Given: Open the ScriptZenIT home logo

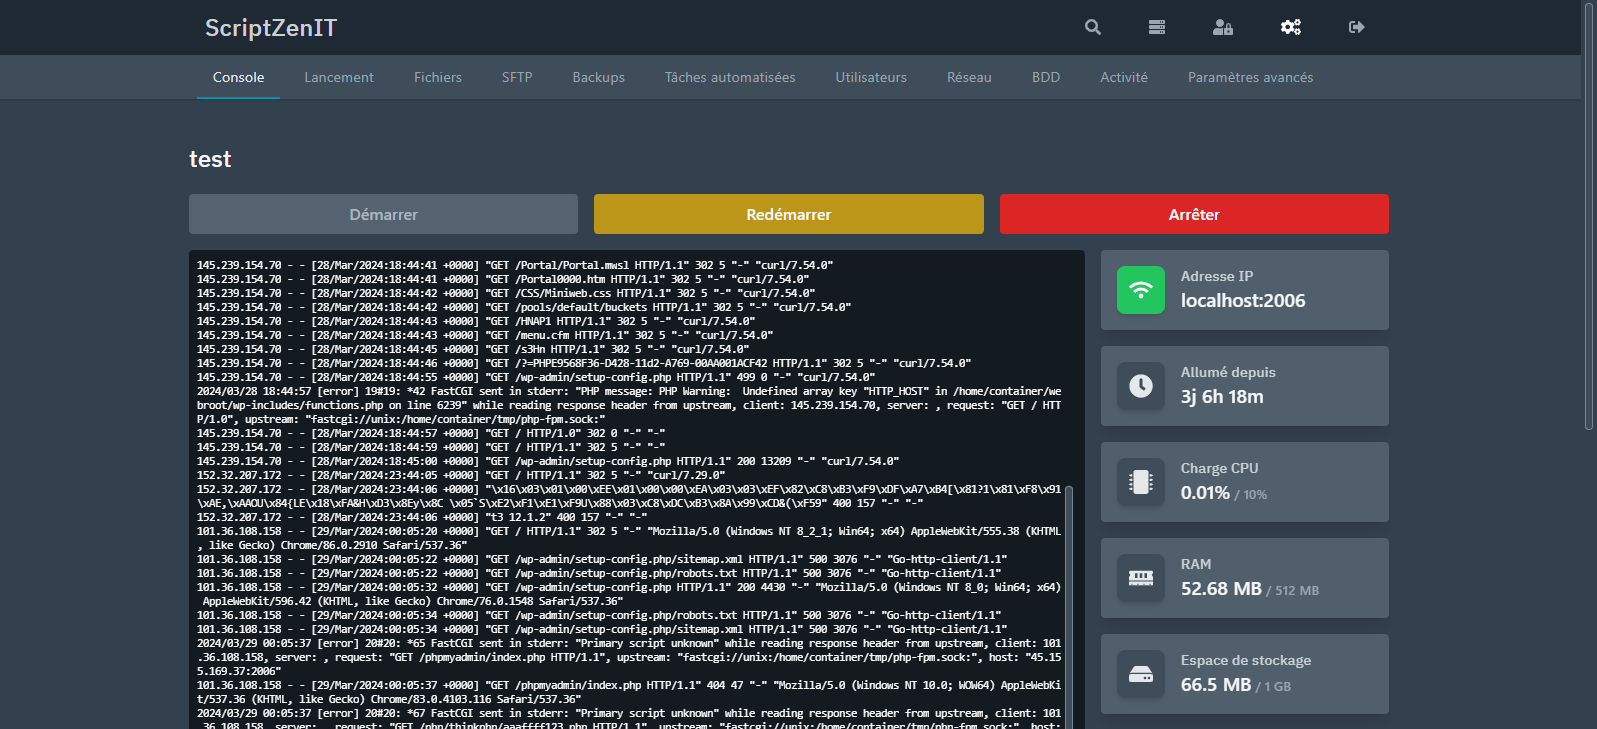Looking at the screenshot, I should [271, 28].
